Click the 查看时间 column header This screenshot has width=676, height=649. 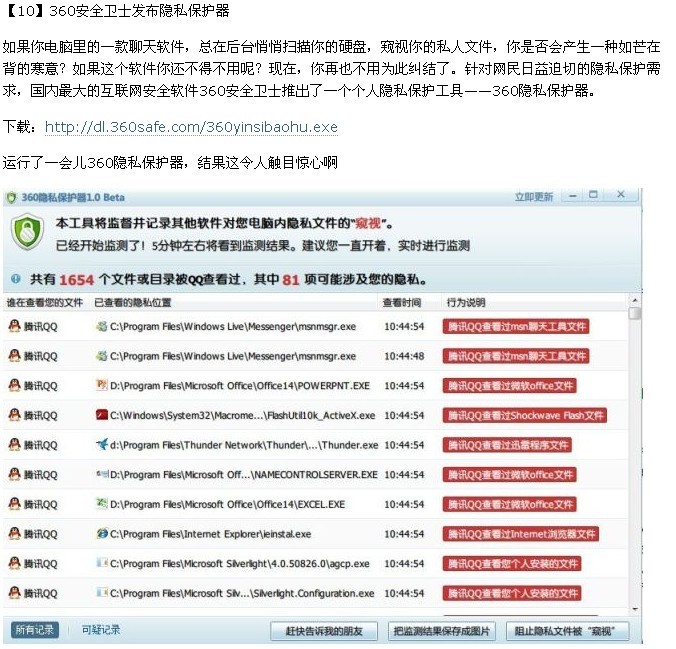coord(402,303)
